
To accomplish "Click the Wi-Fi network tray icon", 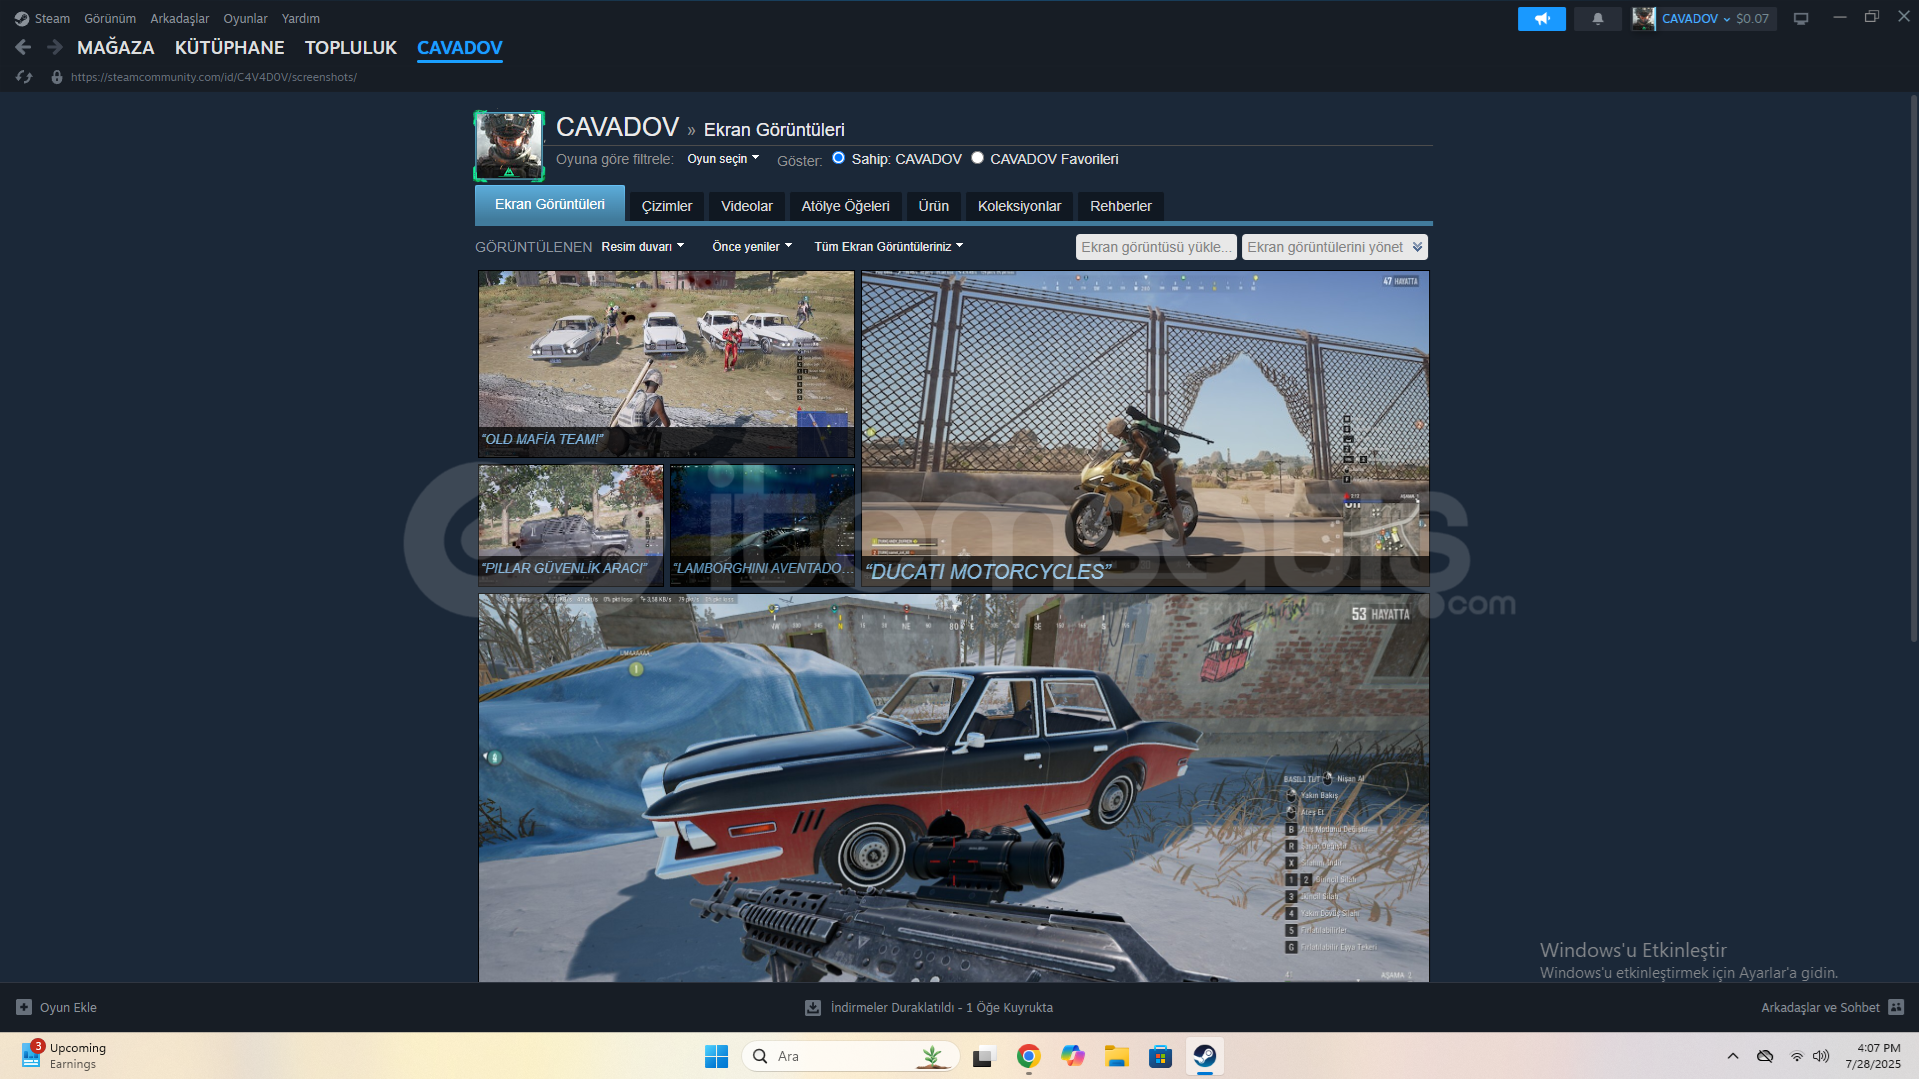I will (1796, 1056).
